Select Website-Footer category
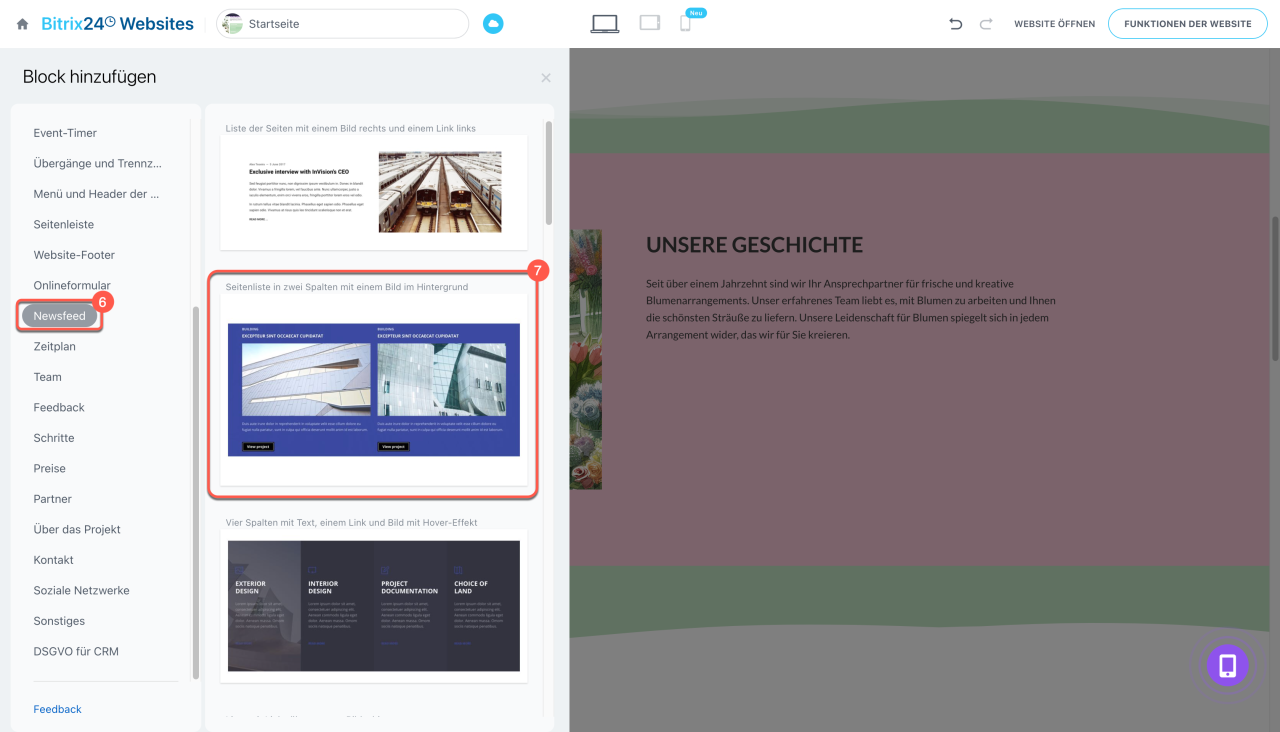This screenshot has width=1280, height=732. point(74,255)
